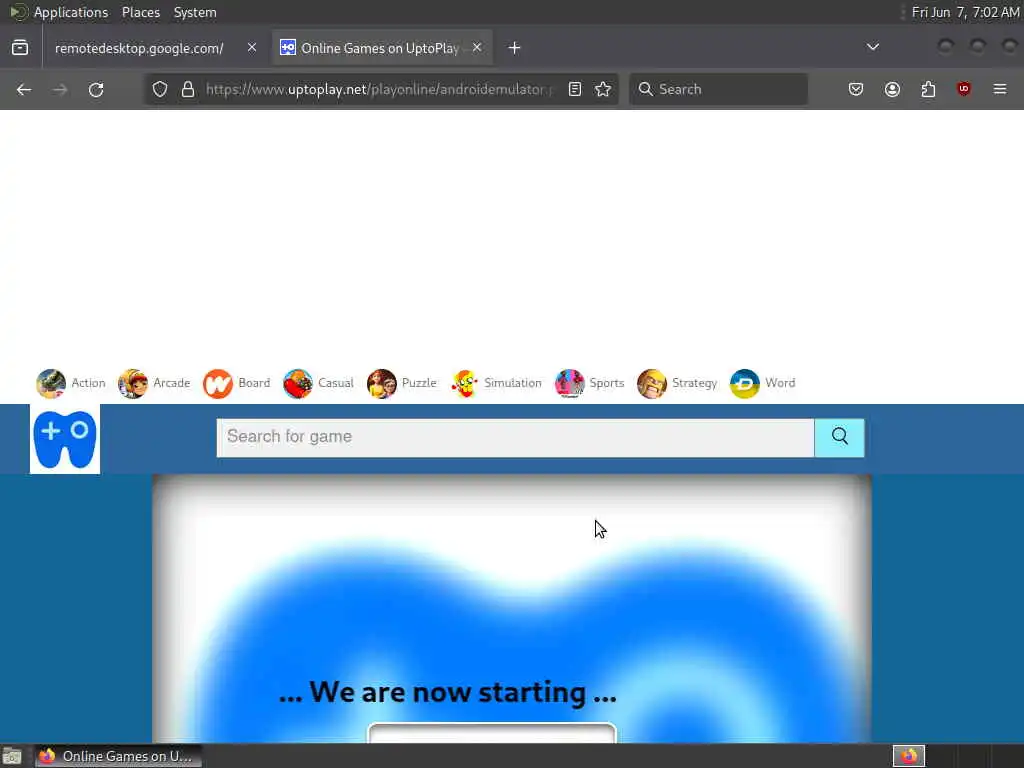Click the Board category icon
This screenshot has width=1024, height=768.
(x=217, y=383)
